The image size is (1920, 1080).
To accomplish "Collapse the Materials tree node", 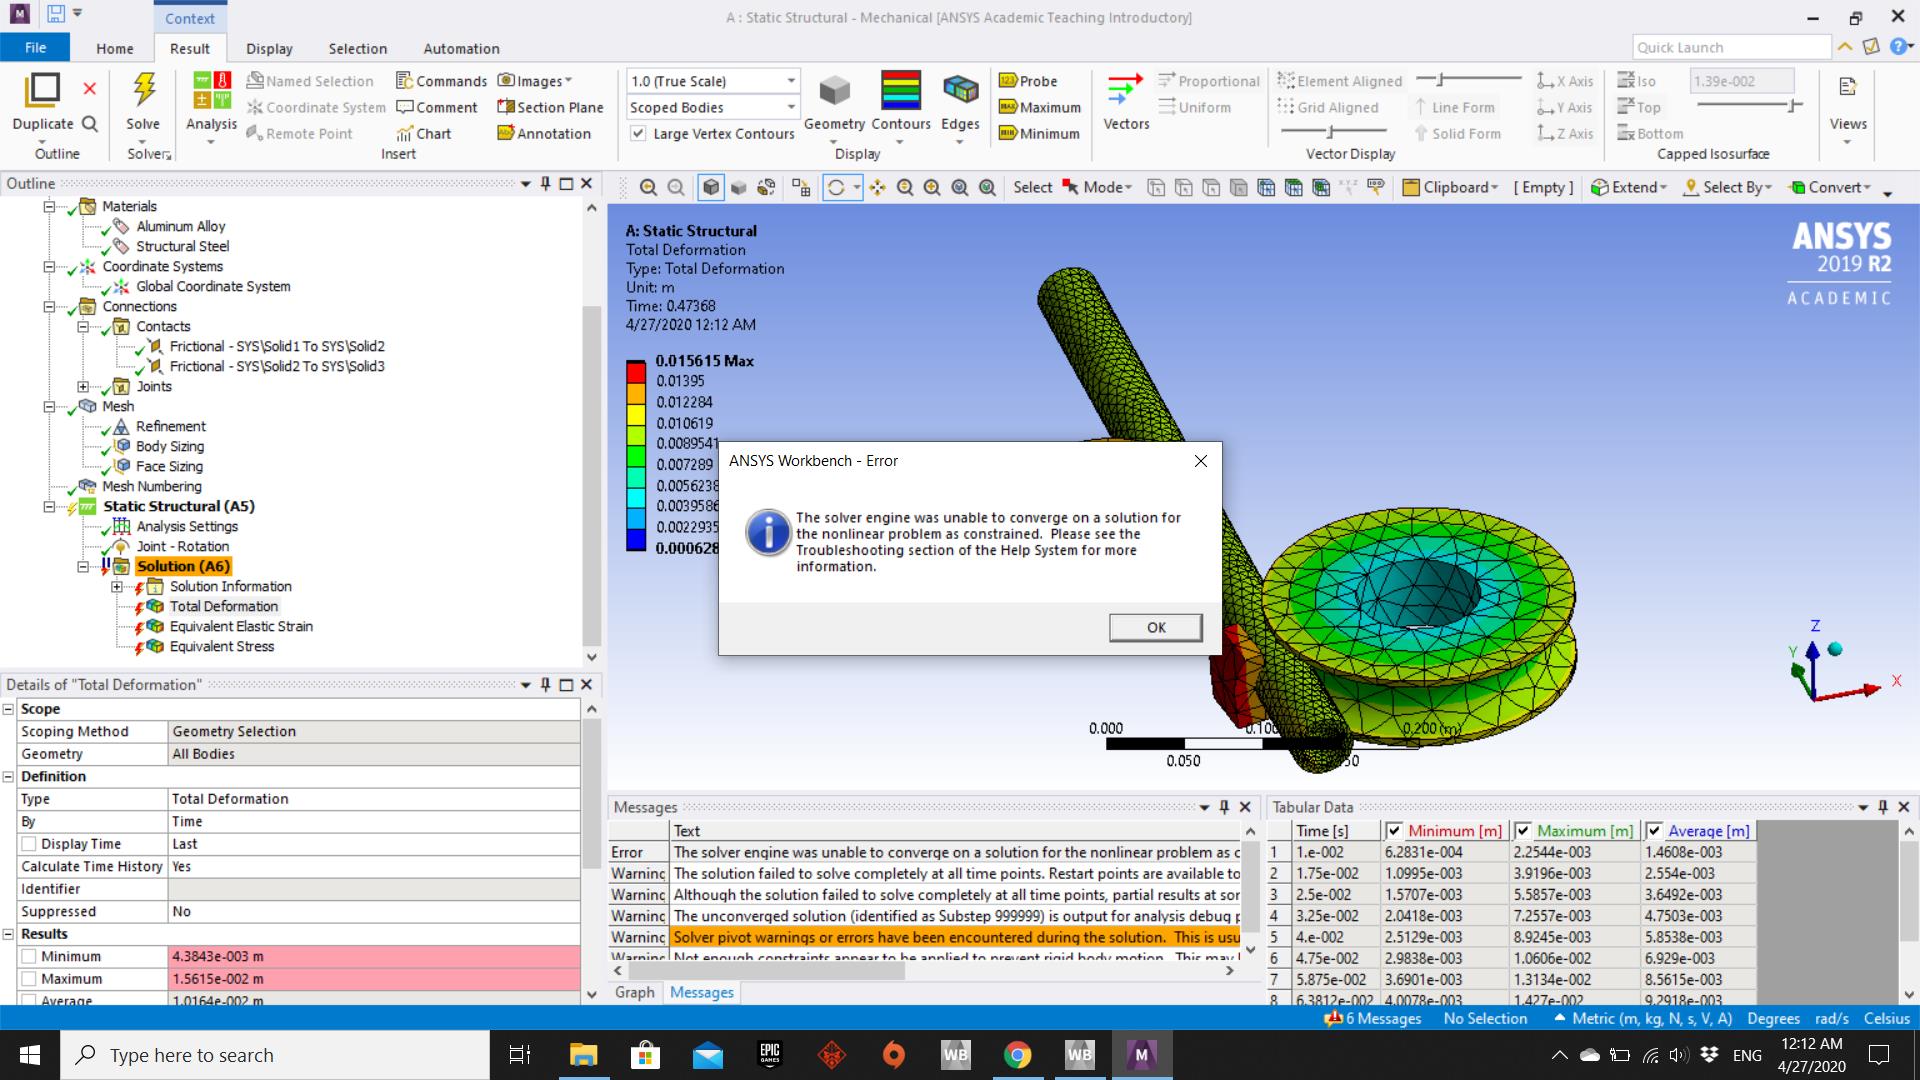I will coord(49,207).
